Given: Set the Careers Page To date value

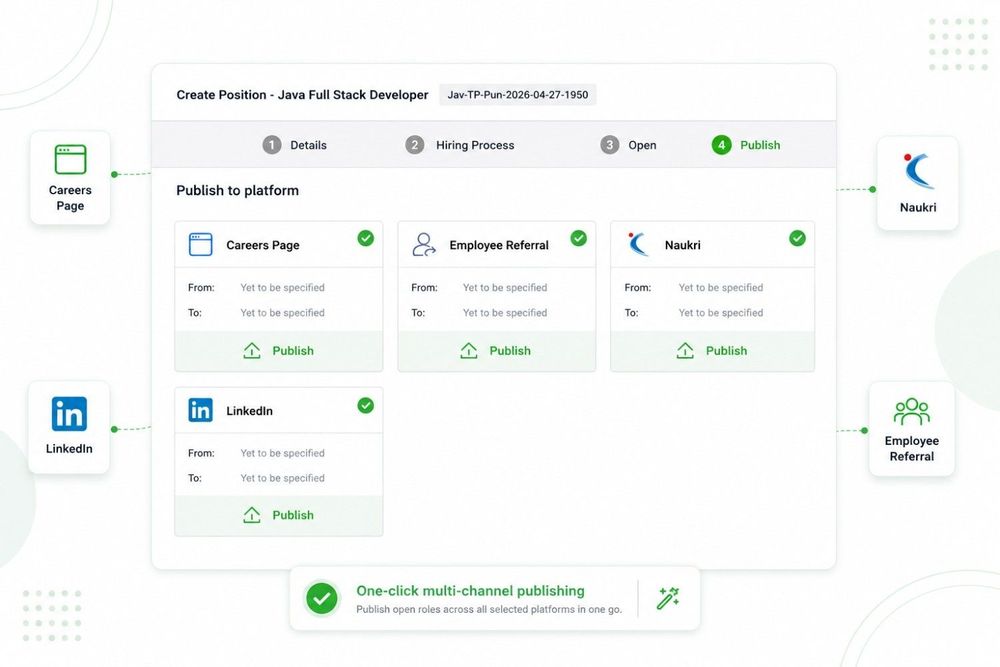Looking at the screenshot, I should (283, 312).
